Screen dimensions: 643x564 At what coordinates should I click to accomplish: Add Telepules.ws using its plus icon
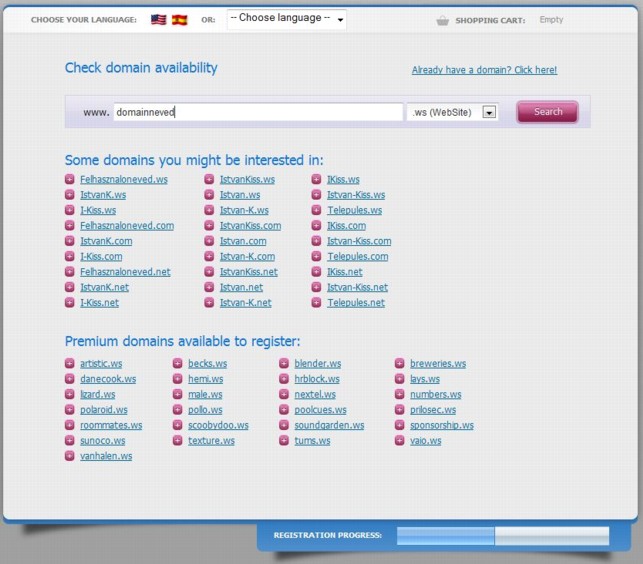316,210
